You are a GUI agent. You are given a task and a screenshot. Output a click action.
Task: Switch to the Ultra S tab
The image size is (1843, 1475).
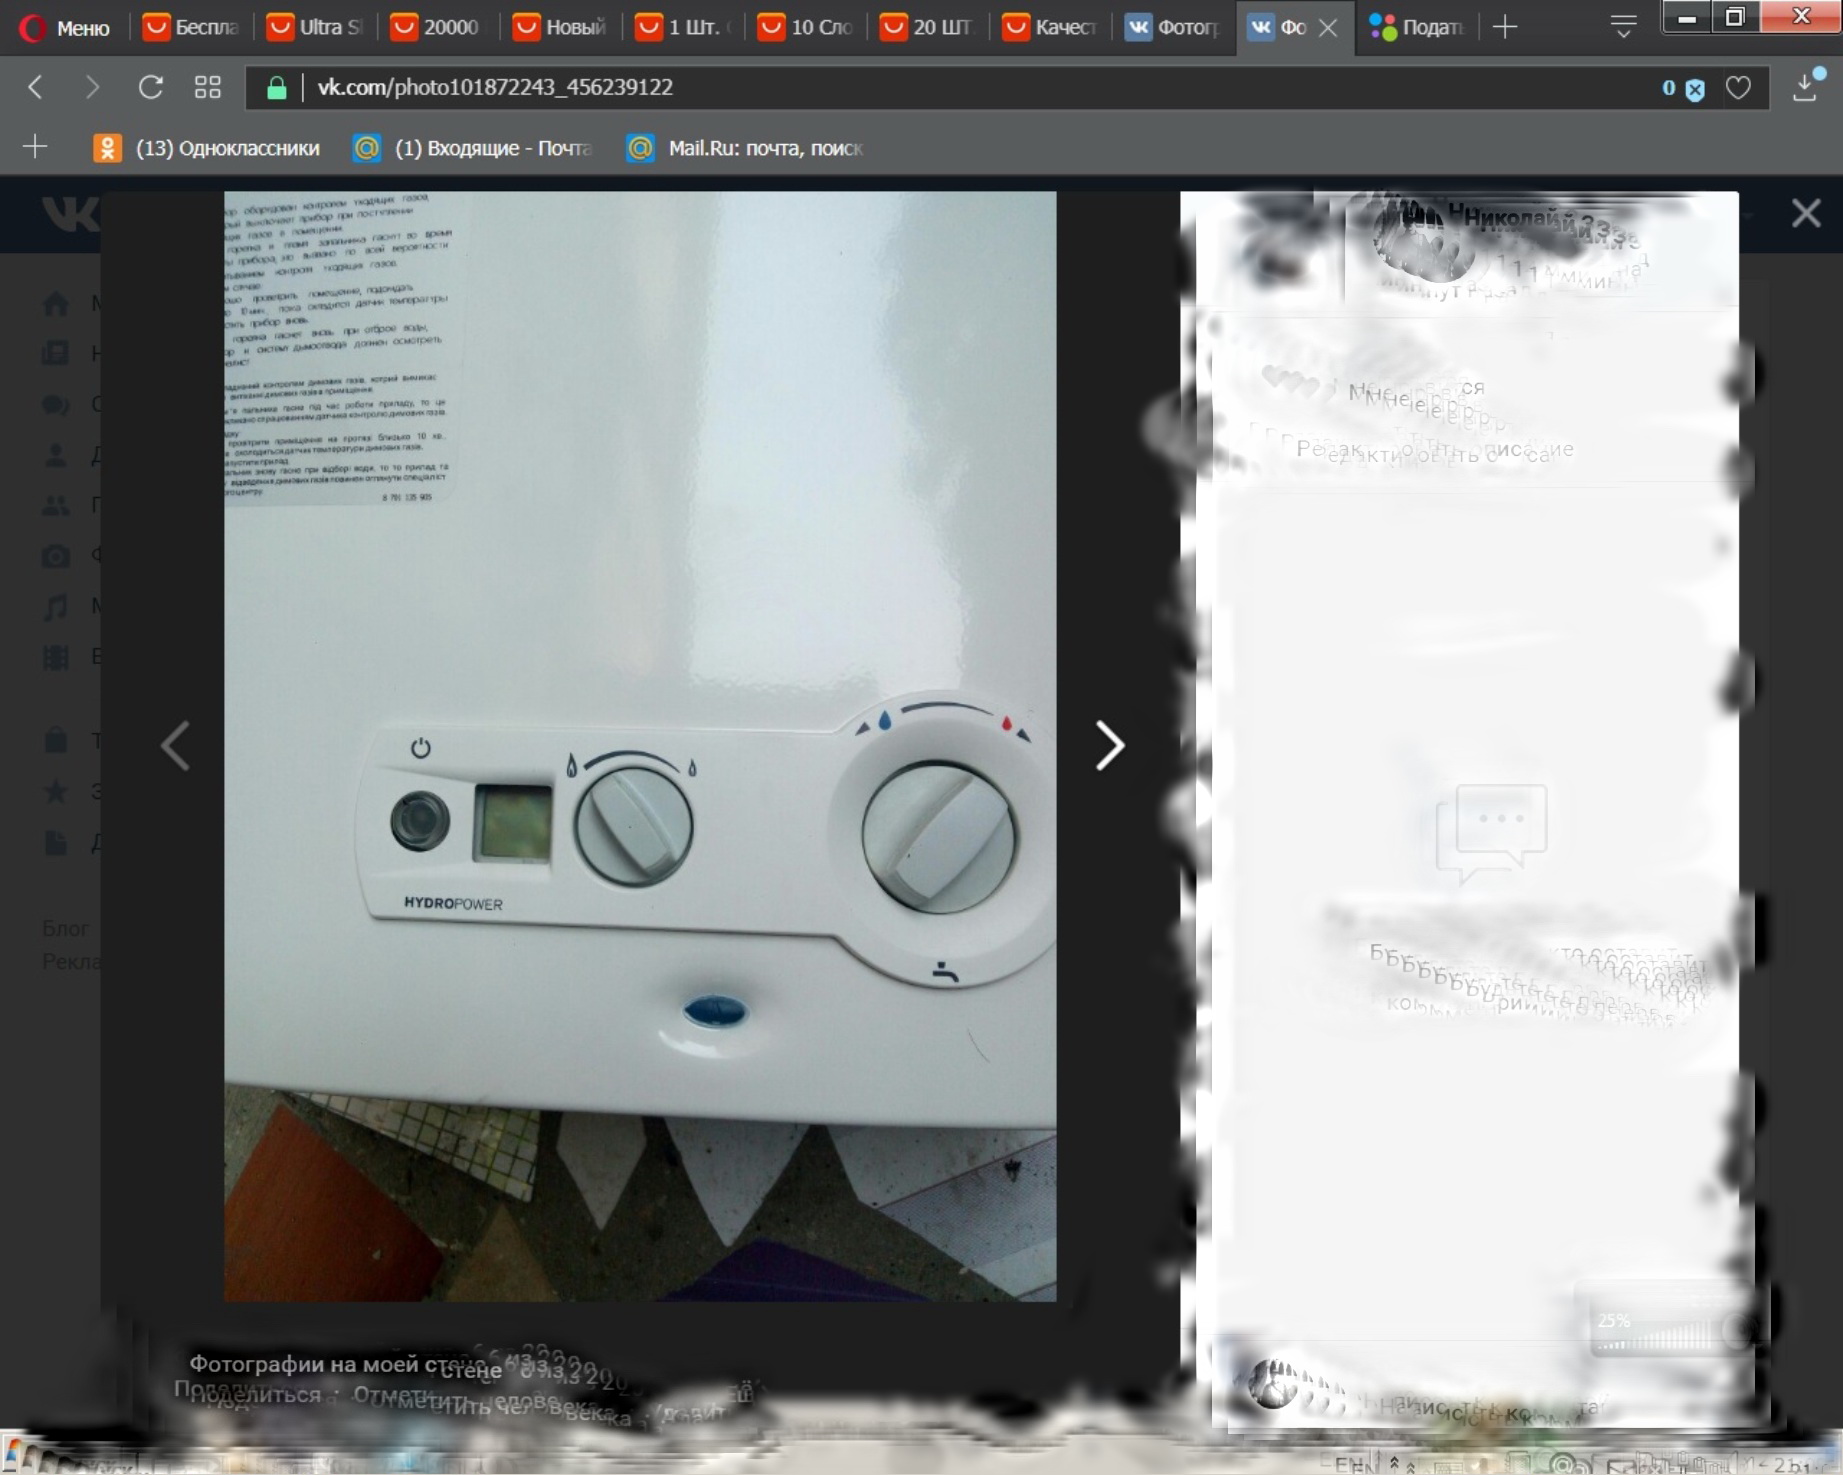tap(316, 27)
